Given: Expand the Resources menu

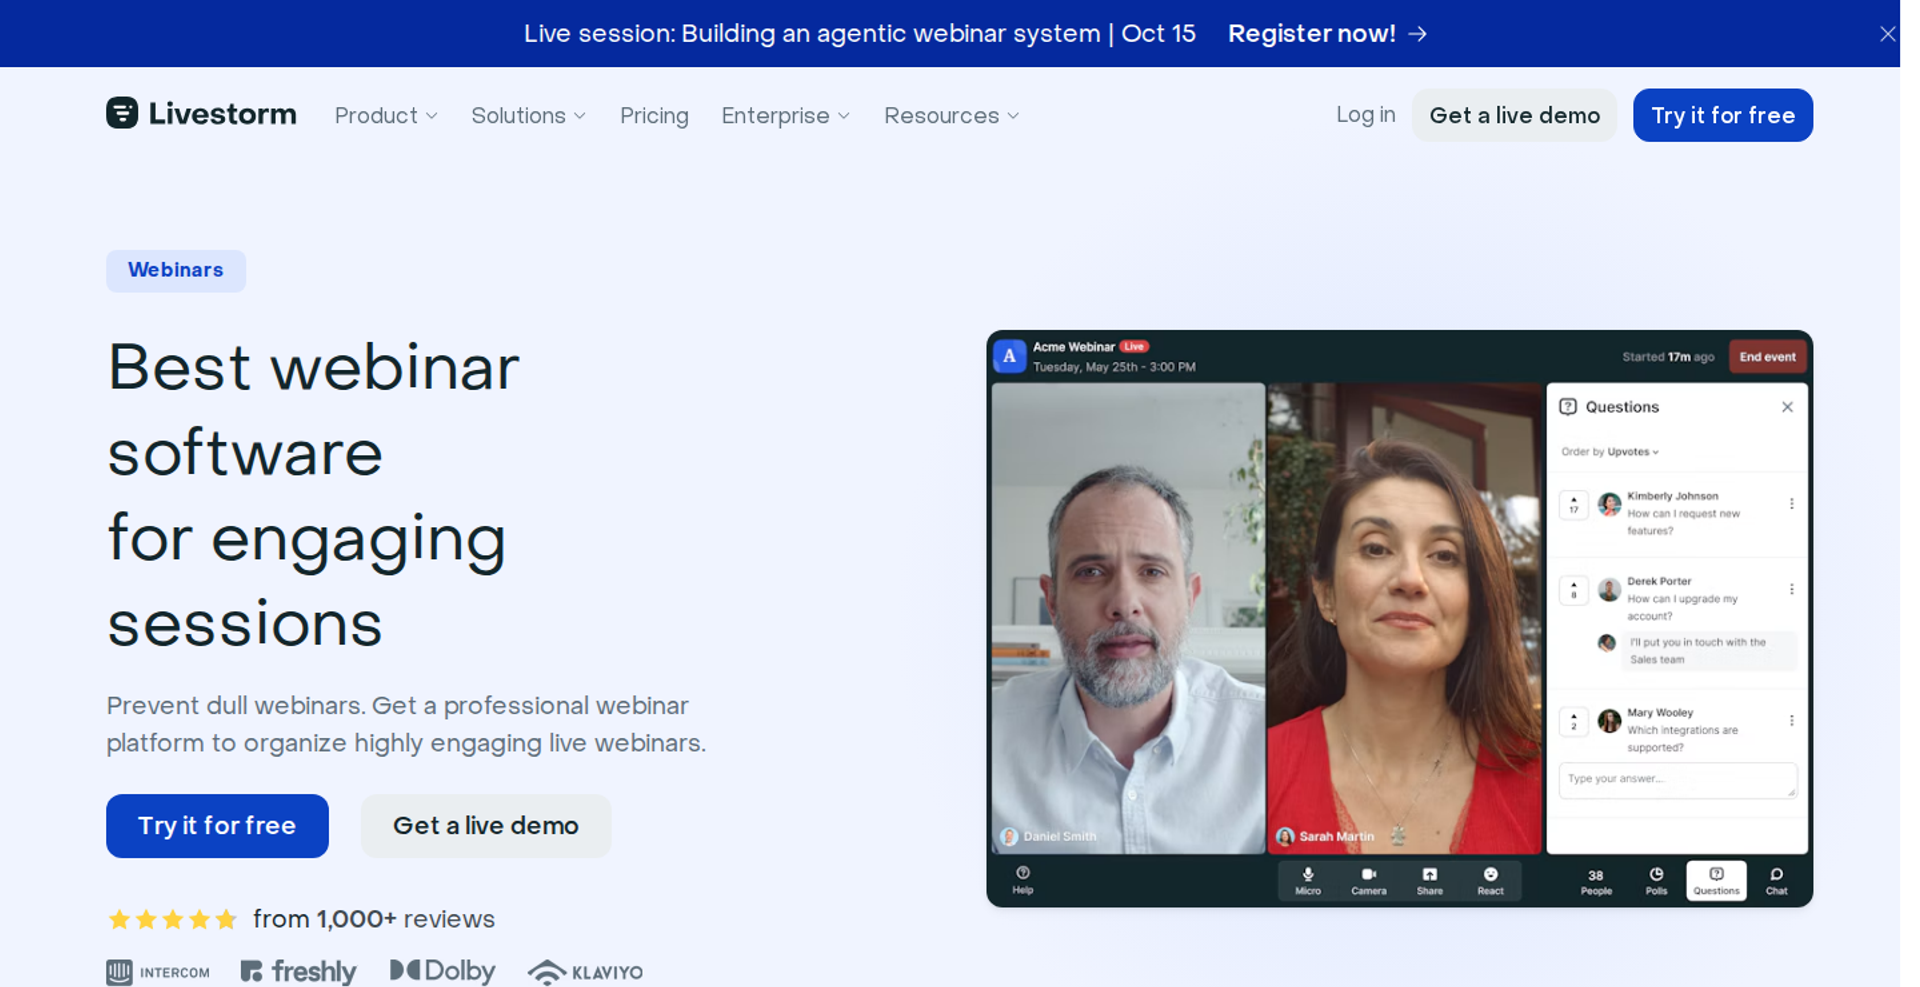Looking at the screenshot, I should [x=951, y=116].
